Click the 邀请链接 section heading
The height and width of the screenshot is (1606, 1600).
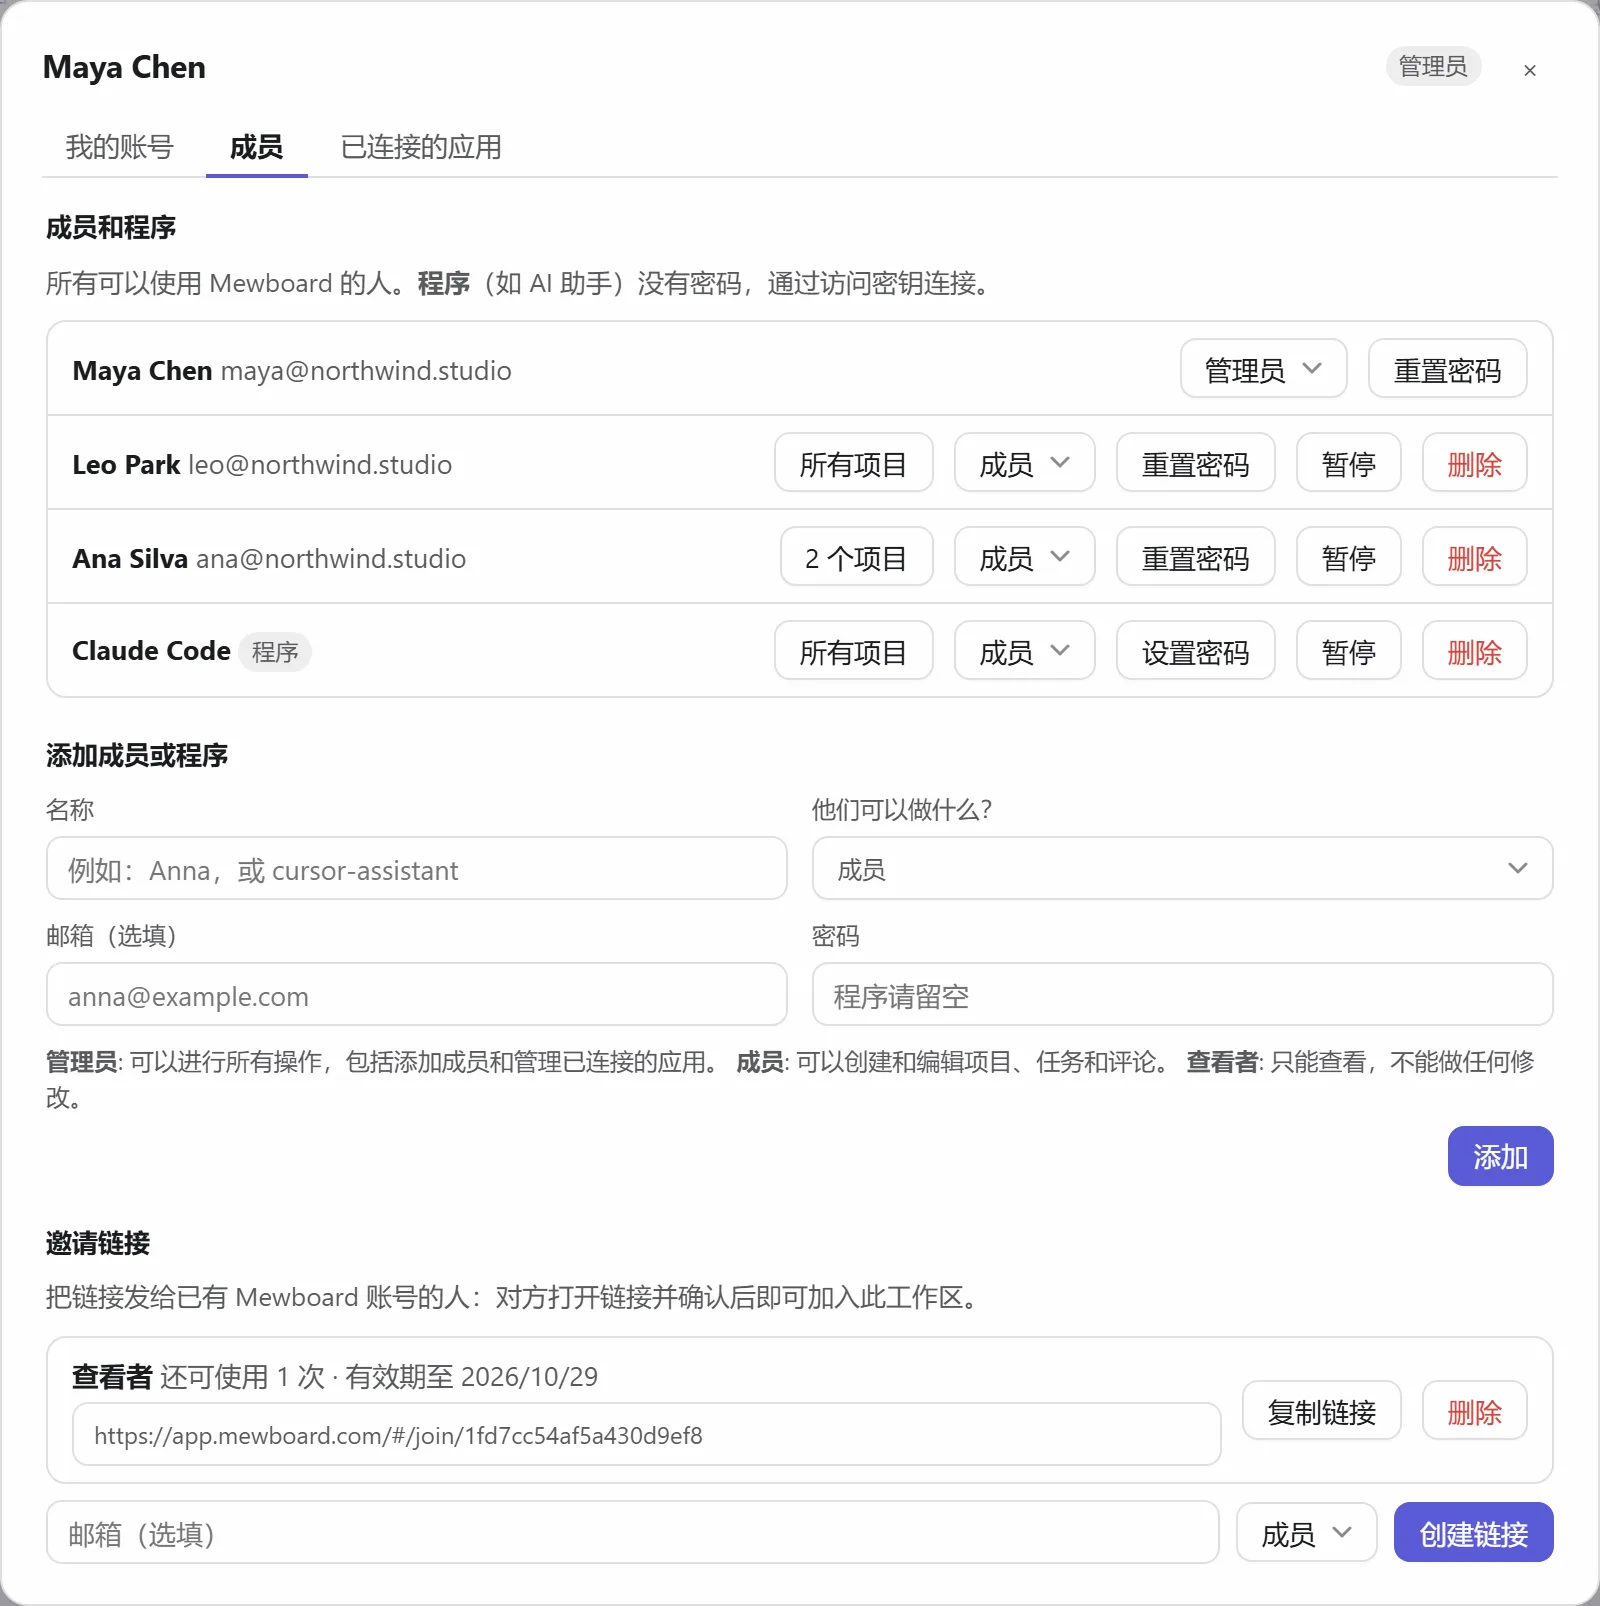[98, 1243]
